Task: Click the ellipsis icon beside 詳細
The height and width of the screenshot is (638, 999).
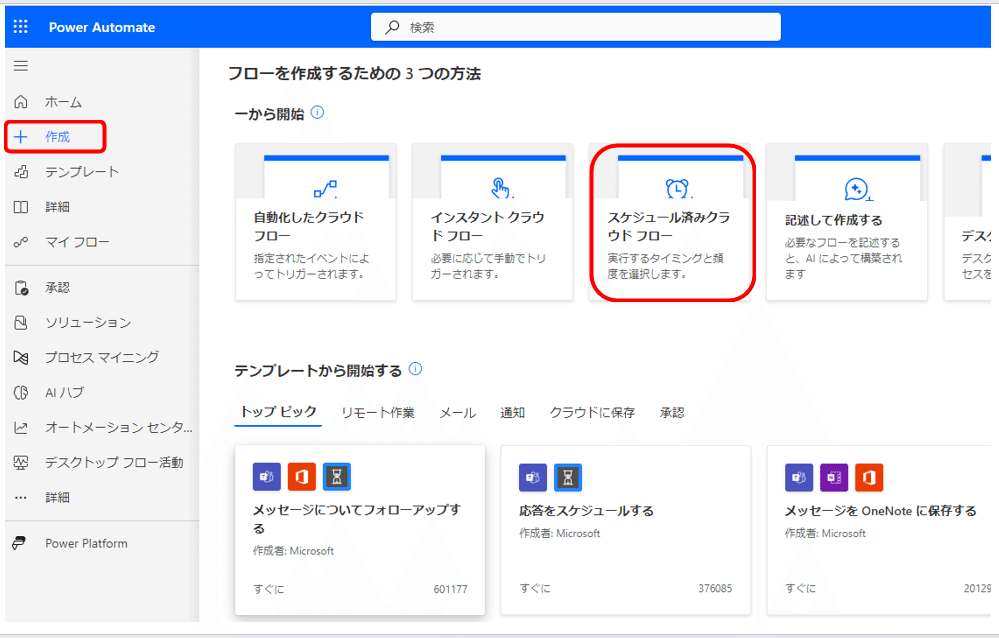Action: tap(21, 497)
